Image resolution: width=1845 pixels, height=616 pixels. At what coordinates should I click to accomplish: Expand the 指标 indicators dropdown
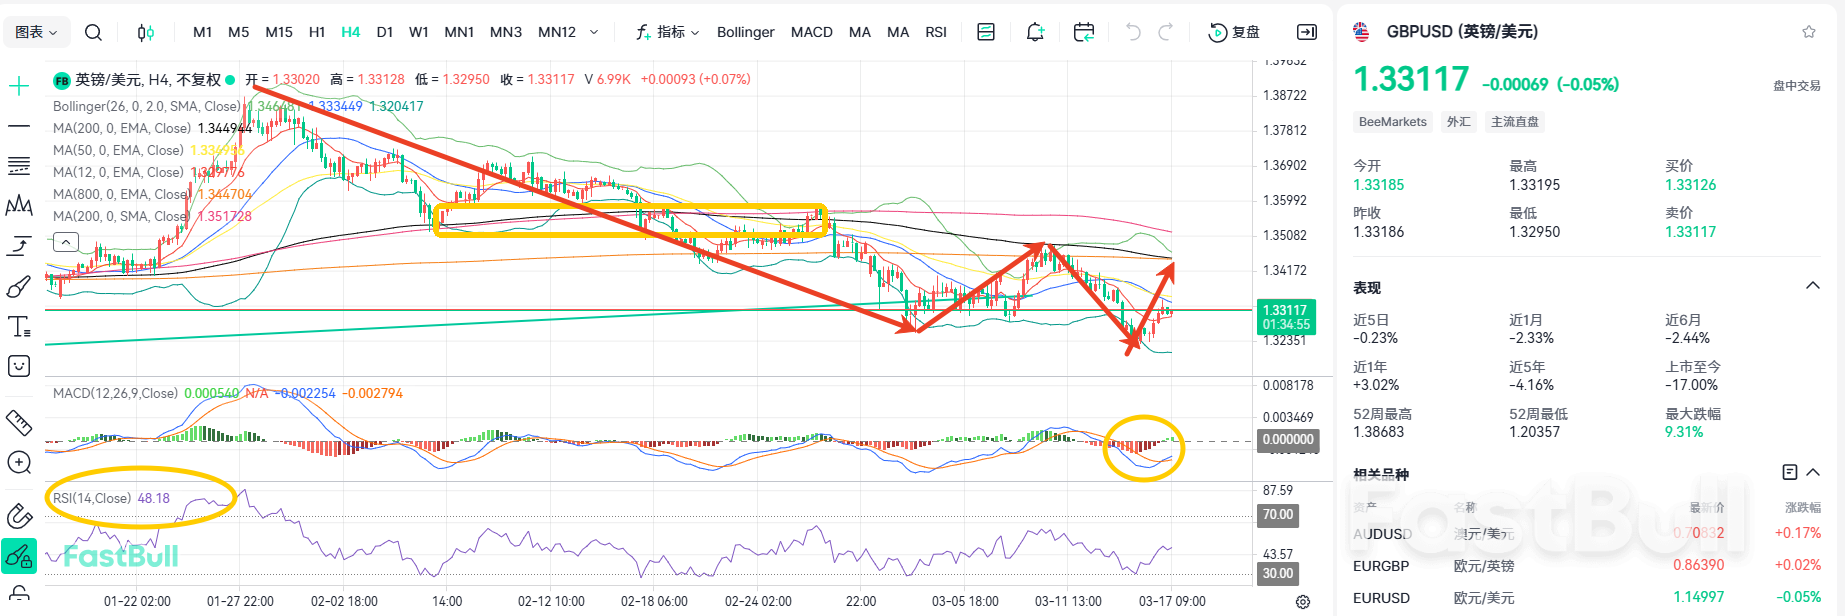(668, 32)
